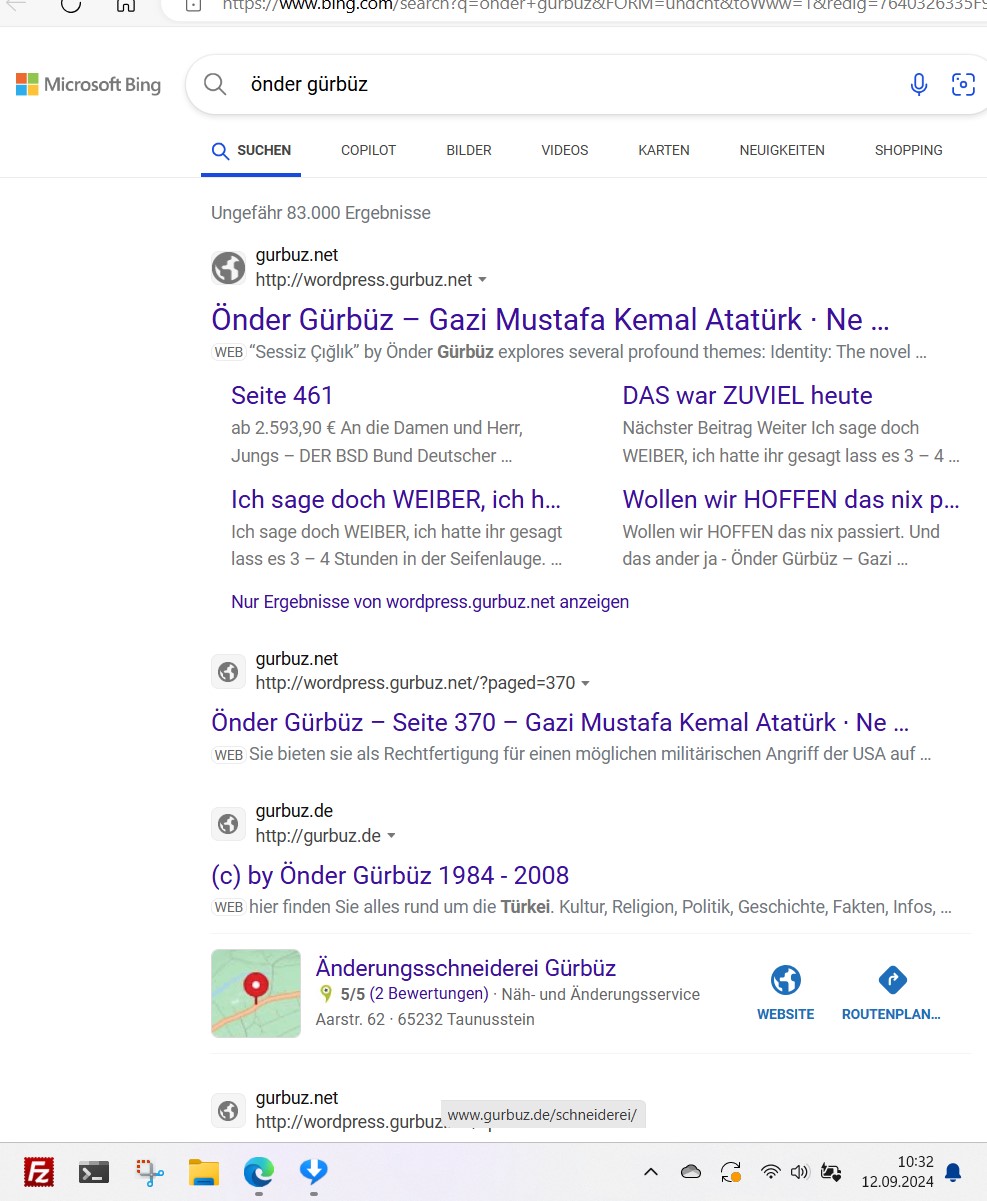Switch to Microsoft Edge in taskbar

(x=259, y=1172)
